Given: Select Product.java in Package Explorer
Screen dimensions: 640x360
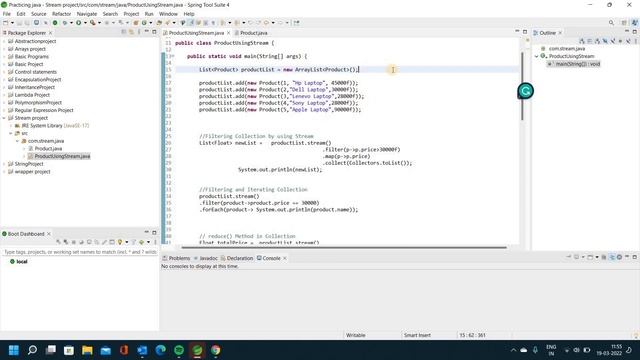Looking at the screenshot, I should 48,149.
